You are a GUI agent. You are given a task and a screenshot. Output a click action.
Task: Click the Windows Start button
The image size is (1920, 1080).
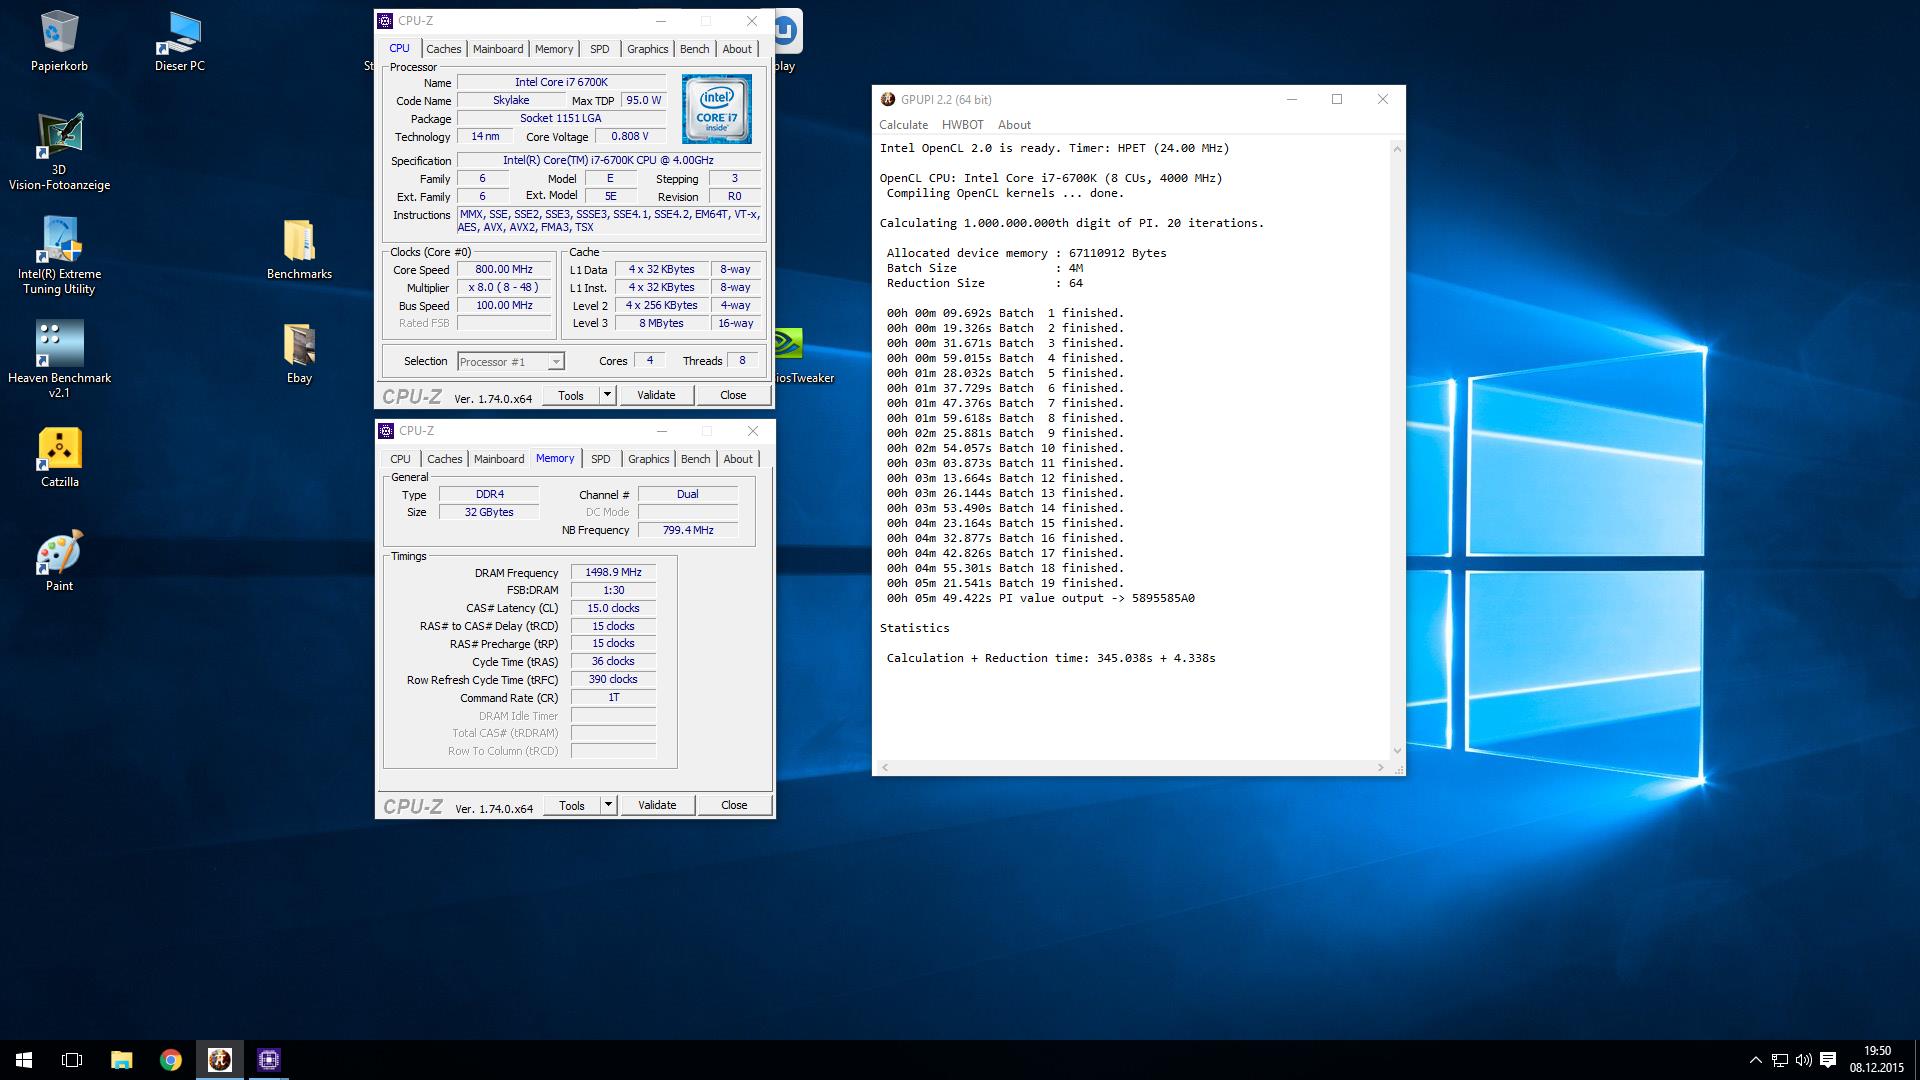coord(24,1060)
